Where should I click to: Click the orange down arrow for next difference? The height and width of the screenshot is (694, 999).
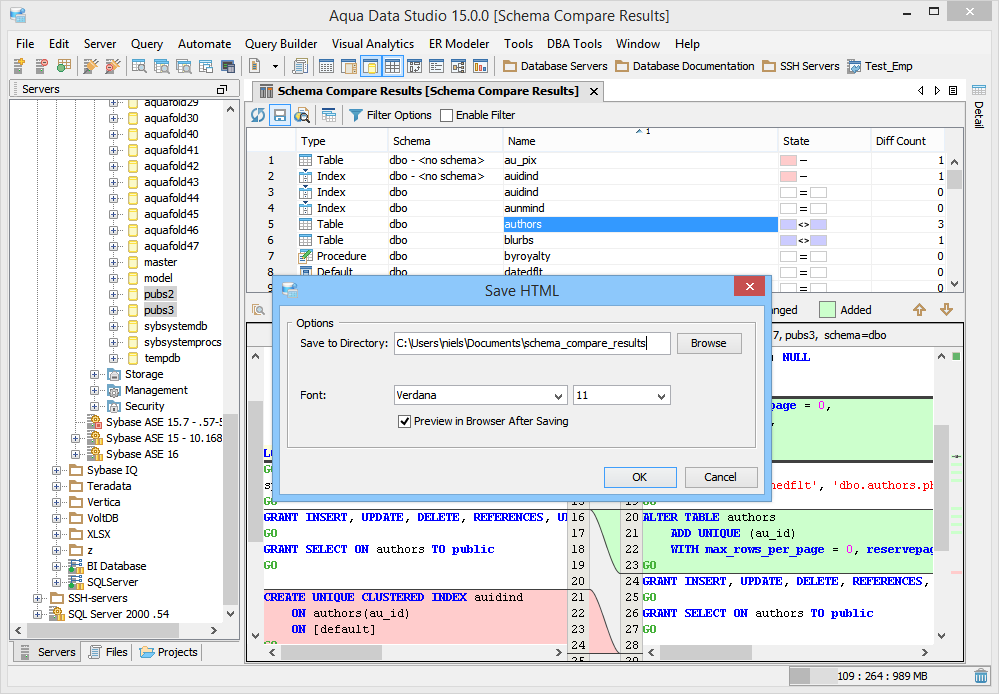[946, 310]
